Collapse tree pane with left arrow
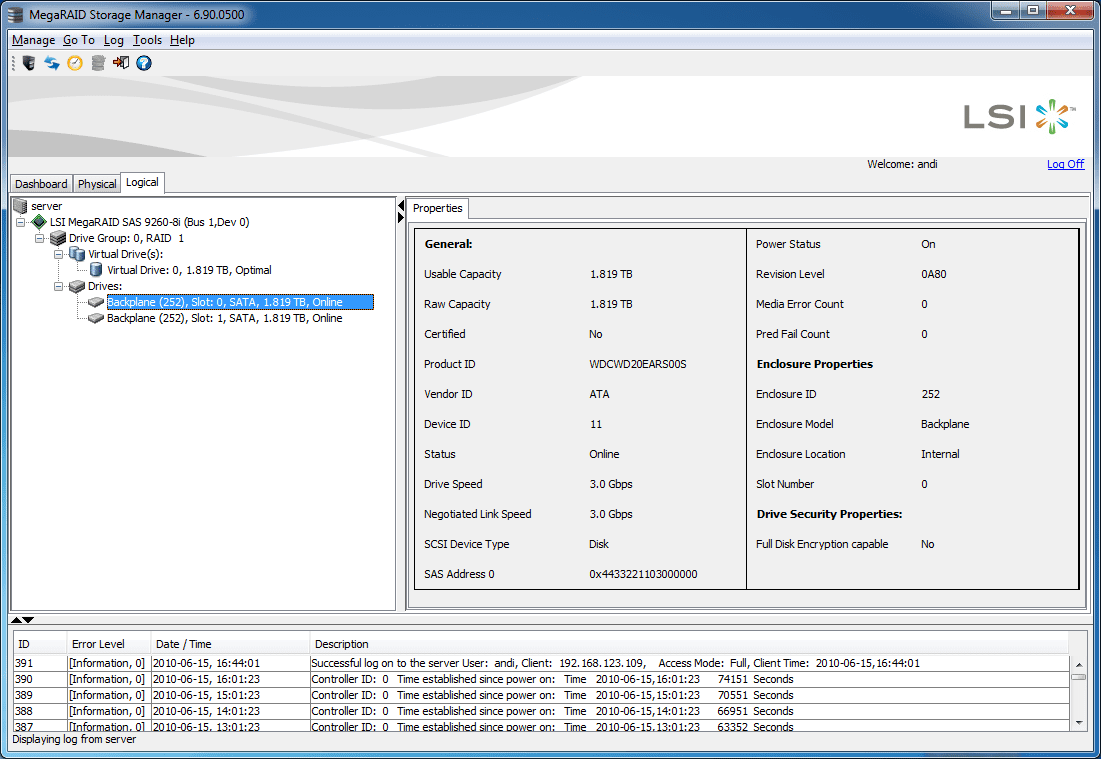 click(401, 206)
